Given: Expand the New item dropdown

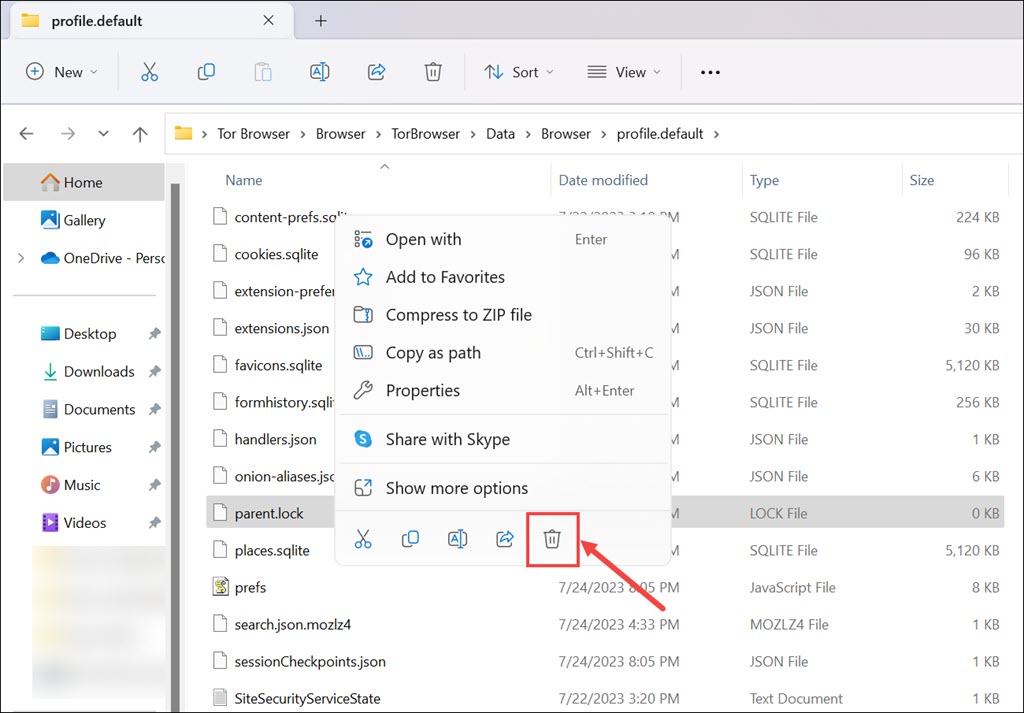Looking at the screenshot, I should [x=62, y=72].
